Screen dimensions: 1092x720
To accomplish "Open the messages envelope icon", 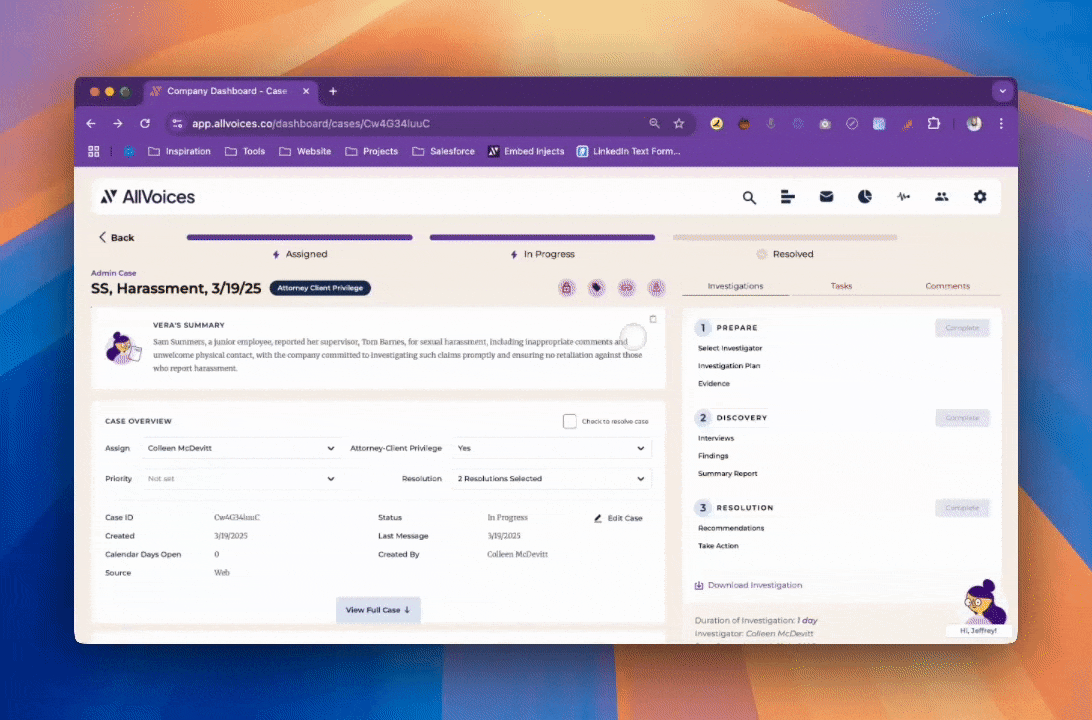I will tap(826, 197).
